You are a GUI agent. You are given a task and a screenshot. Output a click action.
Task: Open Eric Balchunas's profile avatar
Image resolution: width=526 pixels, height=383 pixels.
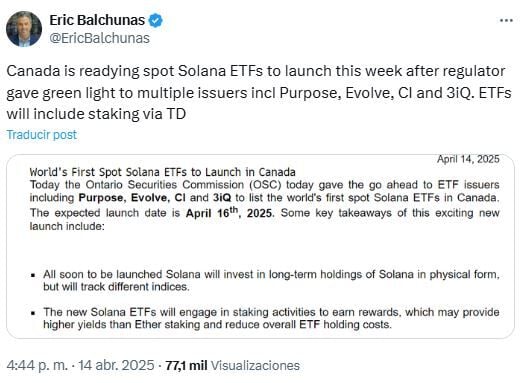(24, 29)
